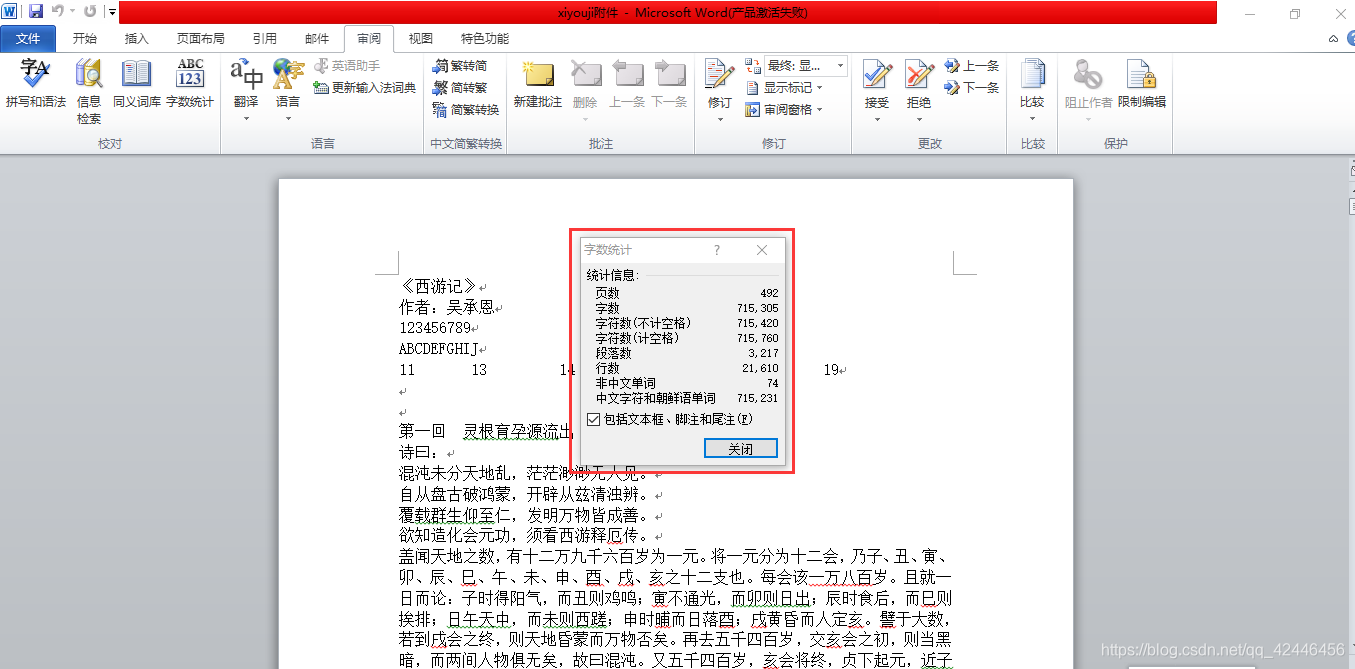Switch to the 开始 ribbon tab

coord(85,38)
